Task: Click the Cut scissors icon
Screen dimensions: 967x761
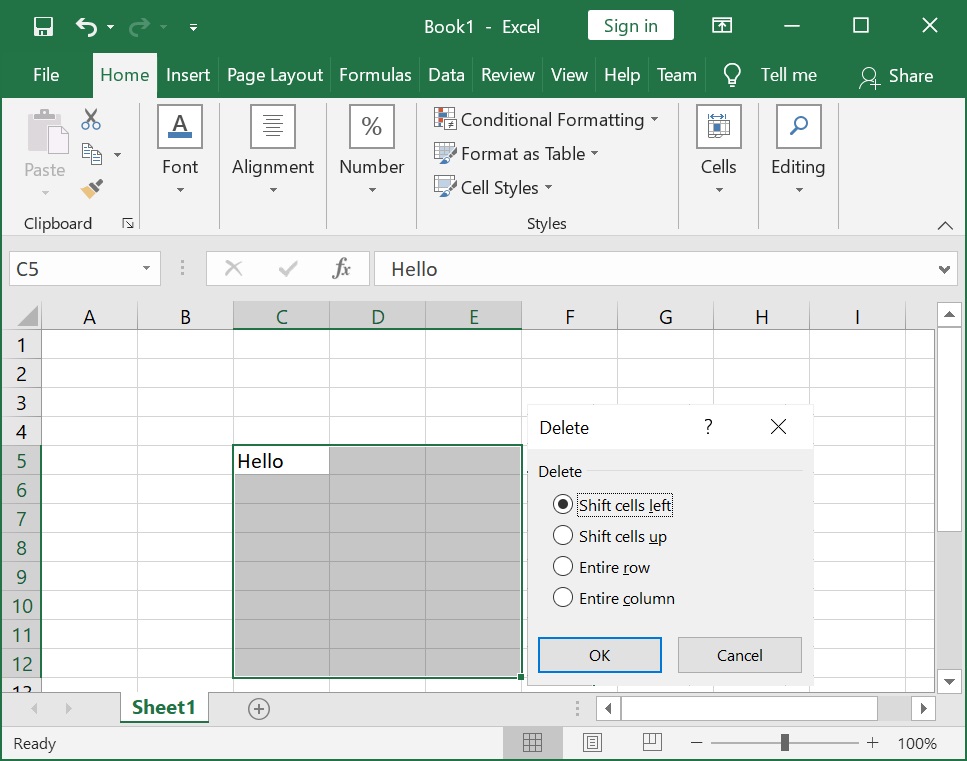Action: coord(91,120)
